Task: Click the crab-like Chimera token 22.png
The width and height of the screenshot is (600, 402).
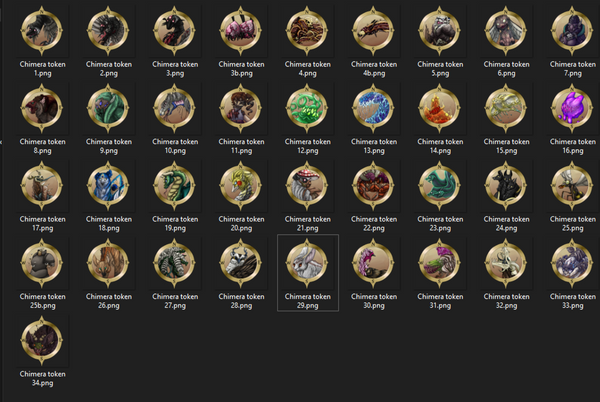Action: (373, 186)
